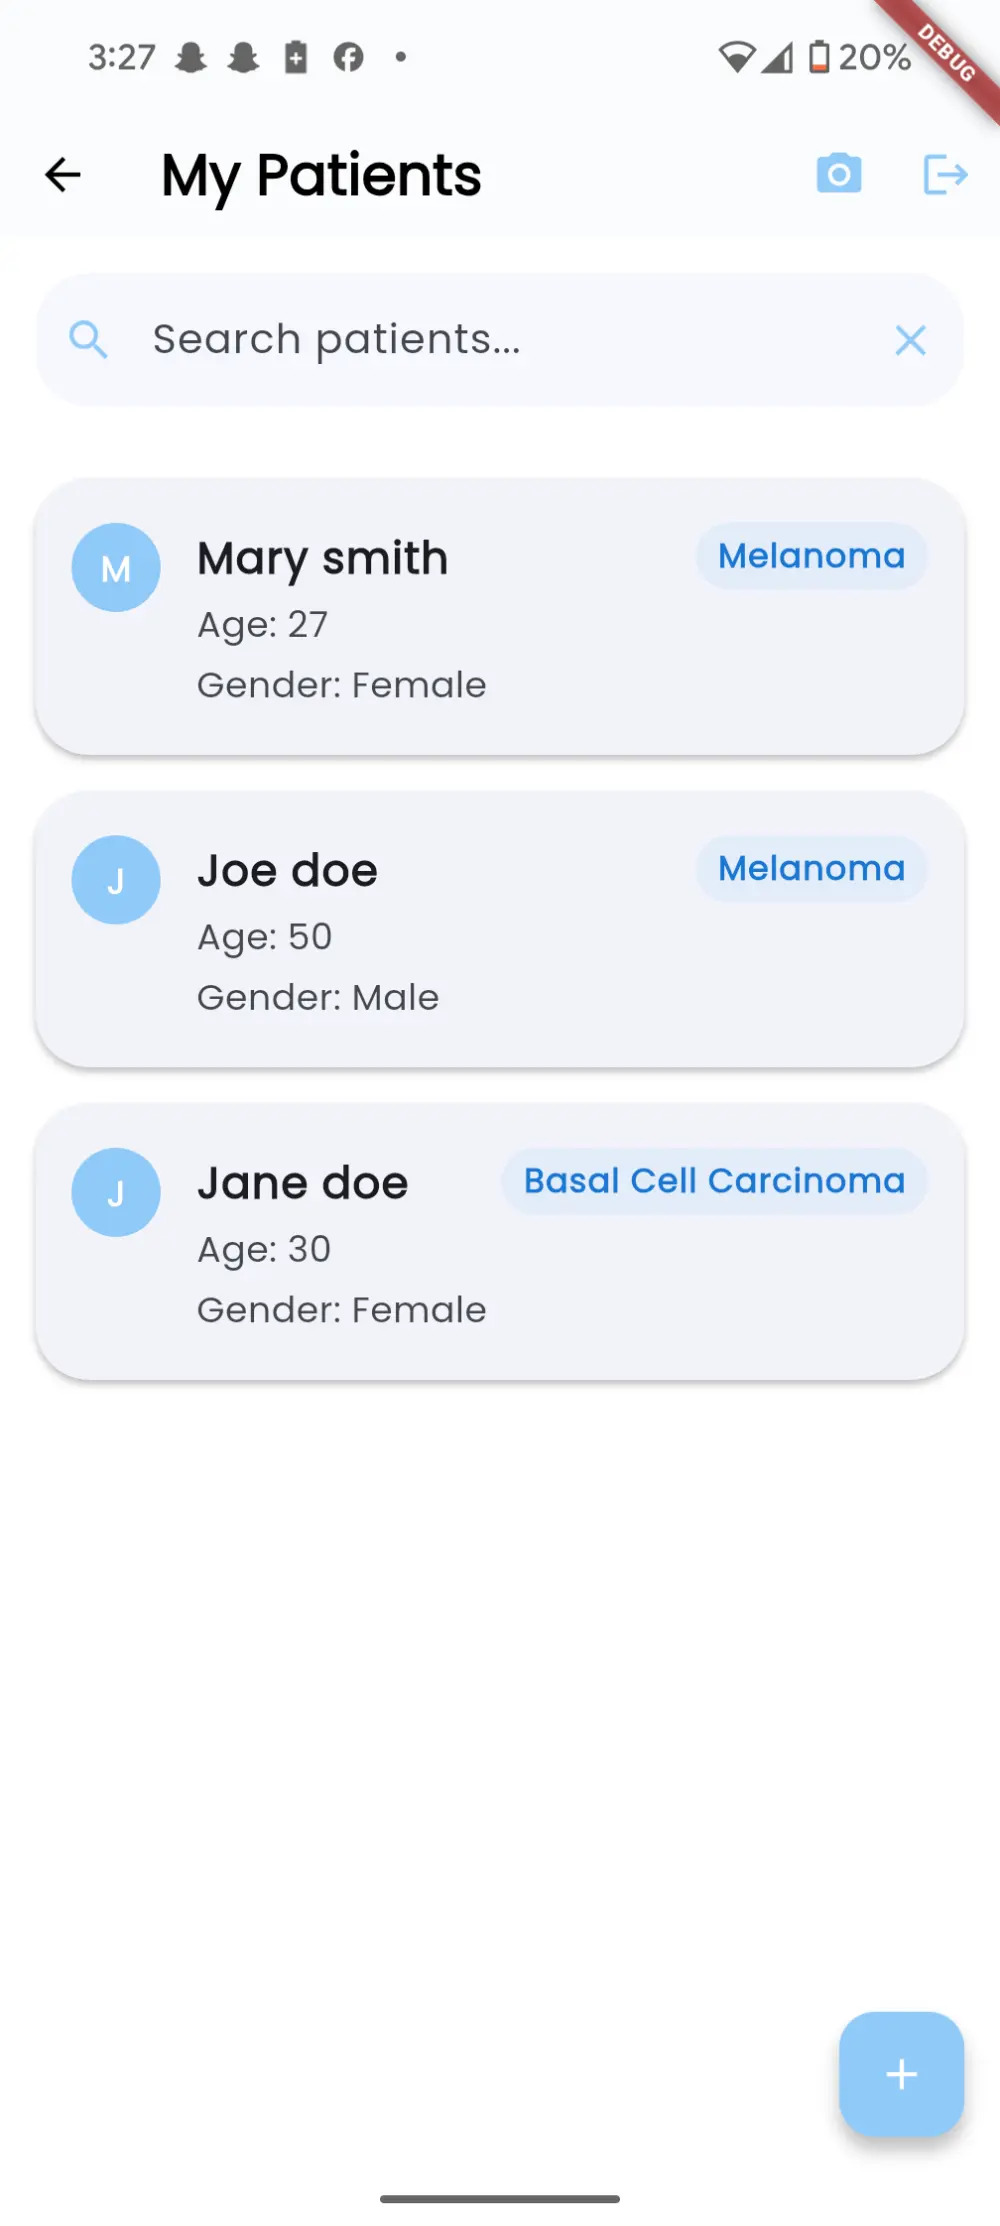Tap the battery indicator in status bar
Viewport: 1000px width, 2226px height.
click(819, 57)
